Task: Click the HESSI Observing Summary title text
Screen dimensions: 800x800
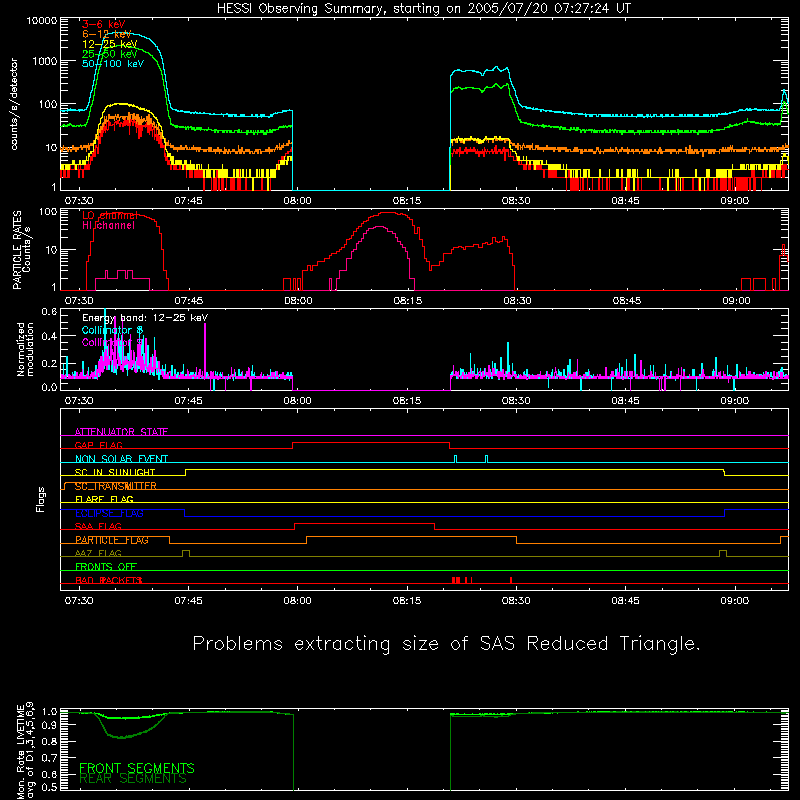Action: tap(424, 9)
